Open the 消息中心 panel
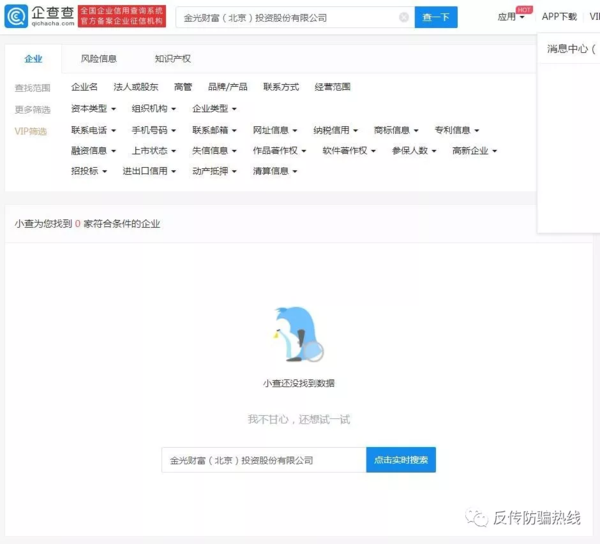Viewport: 600px width, 544px height. [569, 48]
